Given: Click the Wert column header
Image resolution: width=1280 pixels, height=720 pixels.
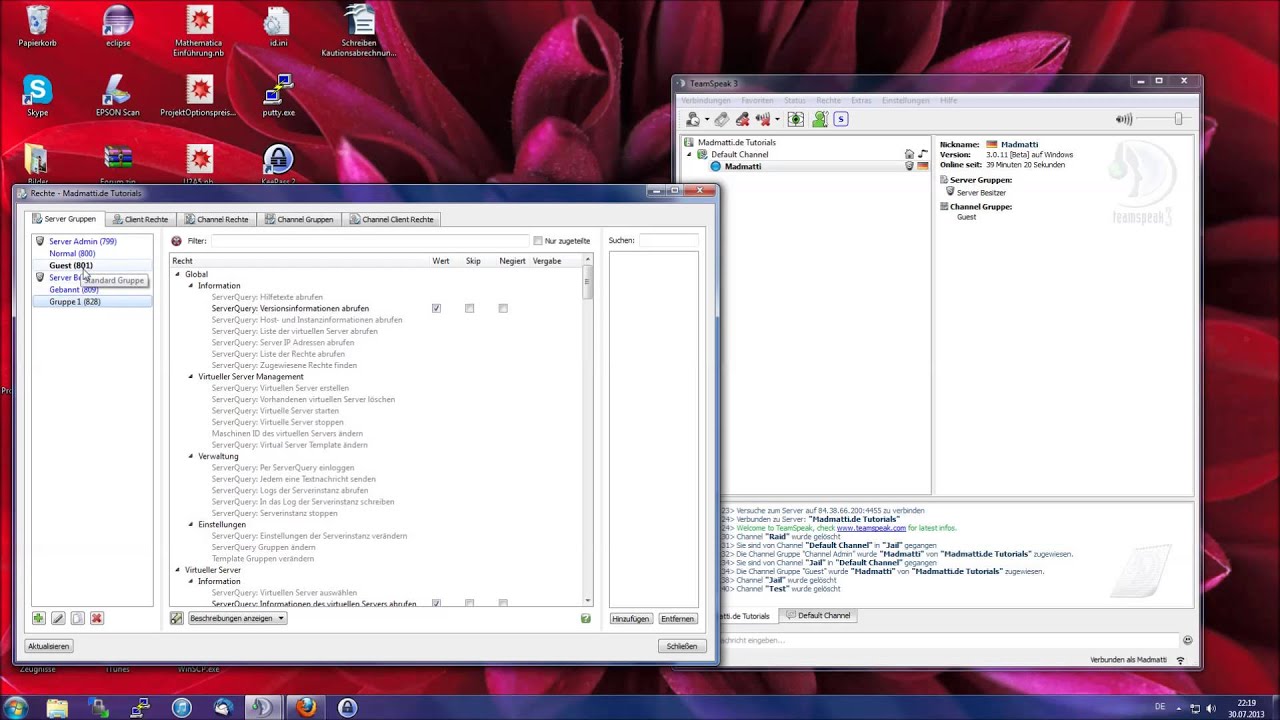Looking at the screenshot, I should pos(440,261).
